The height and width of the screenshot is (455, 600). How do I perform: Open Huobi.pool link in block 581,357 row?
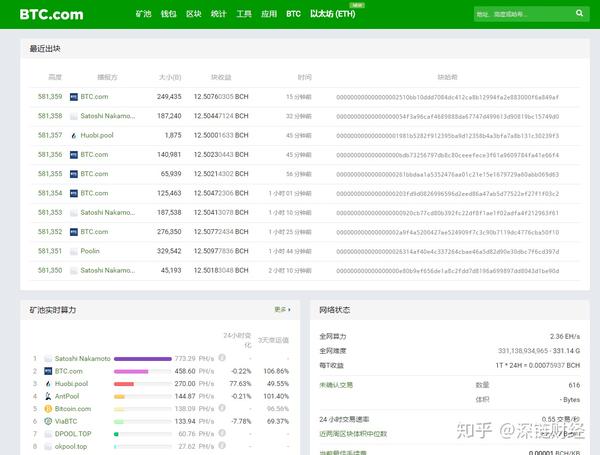tap(97, 135)
